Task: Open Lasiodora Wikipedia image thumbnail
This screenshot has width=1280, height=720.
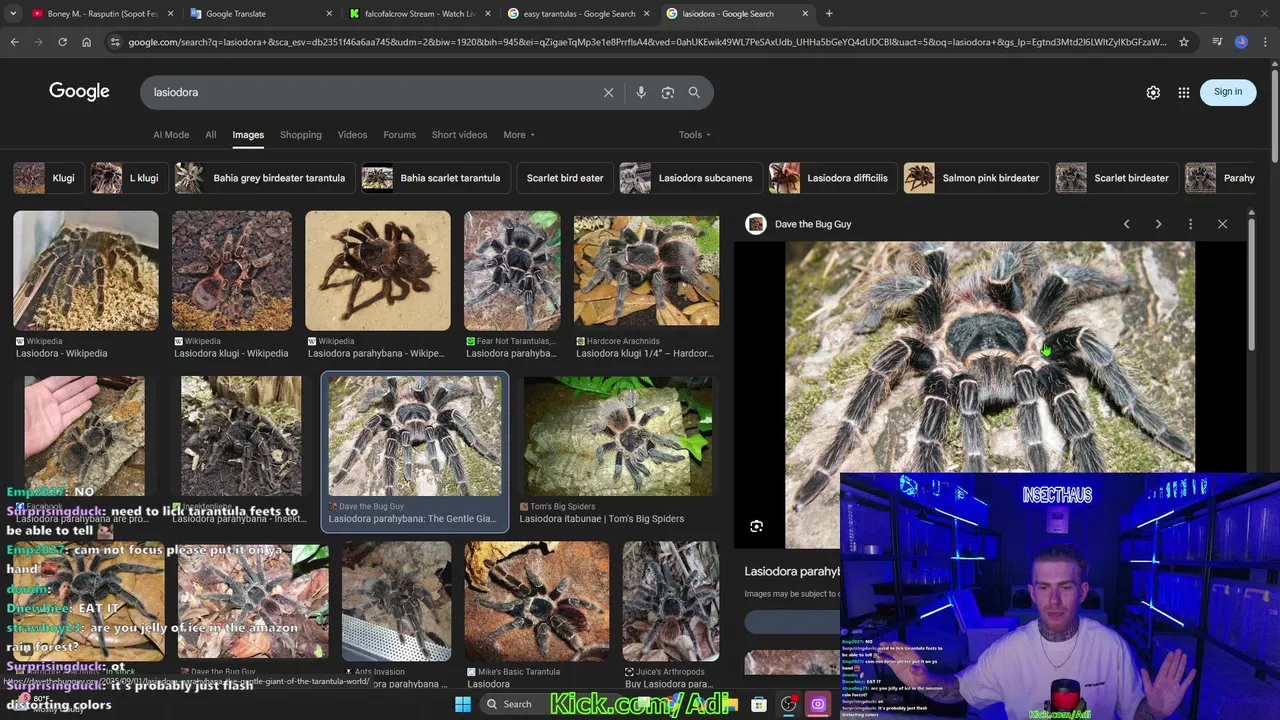Action: pyautogui.click(x=86, y=271)
